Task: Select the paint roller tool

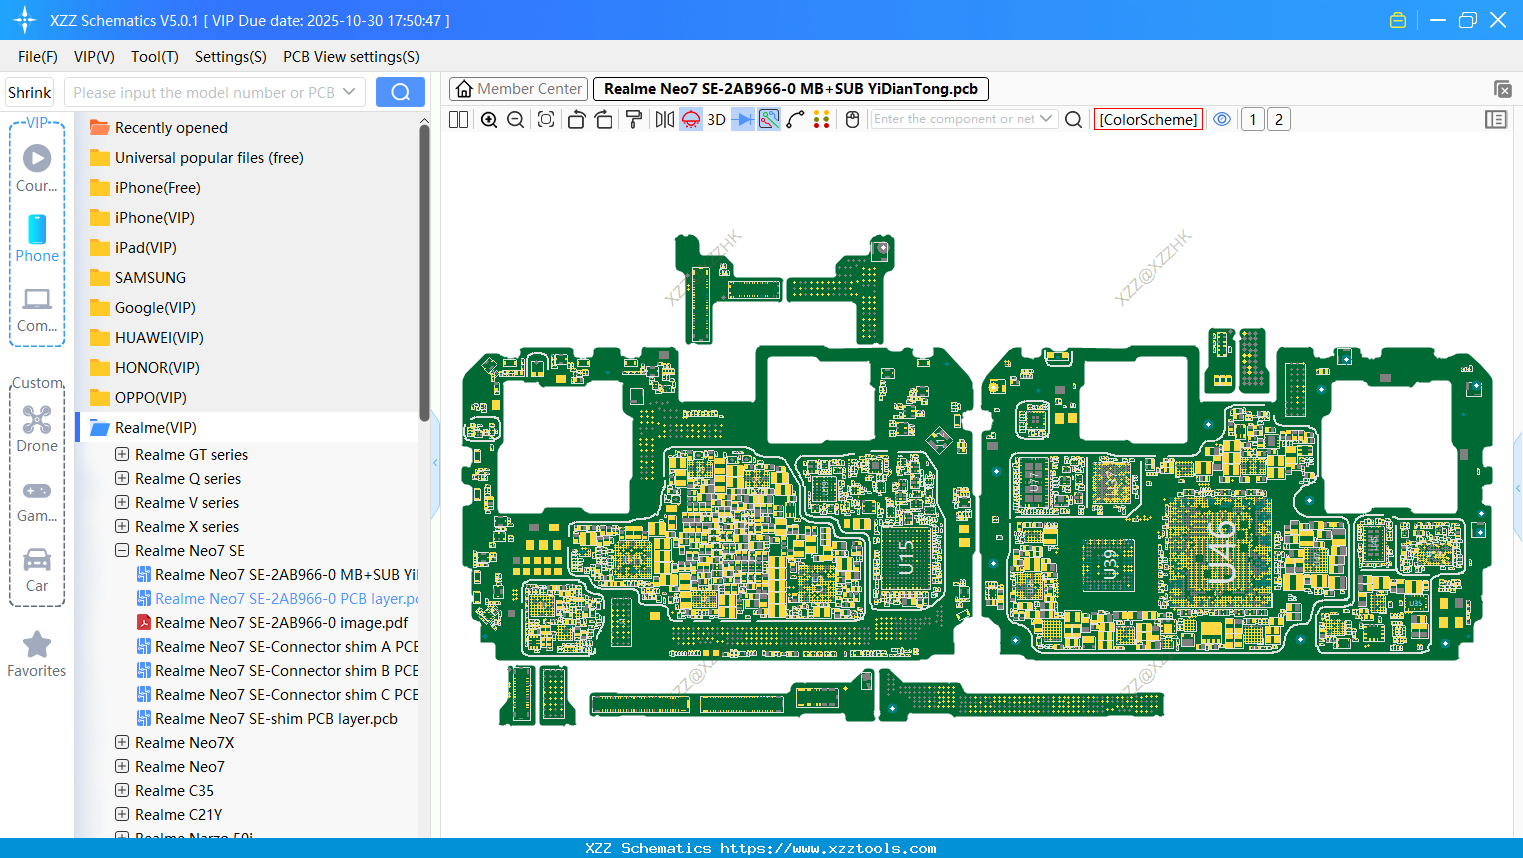Action: [634, 119]
